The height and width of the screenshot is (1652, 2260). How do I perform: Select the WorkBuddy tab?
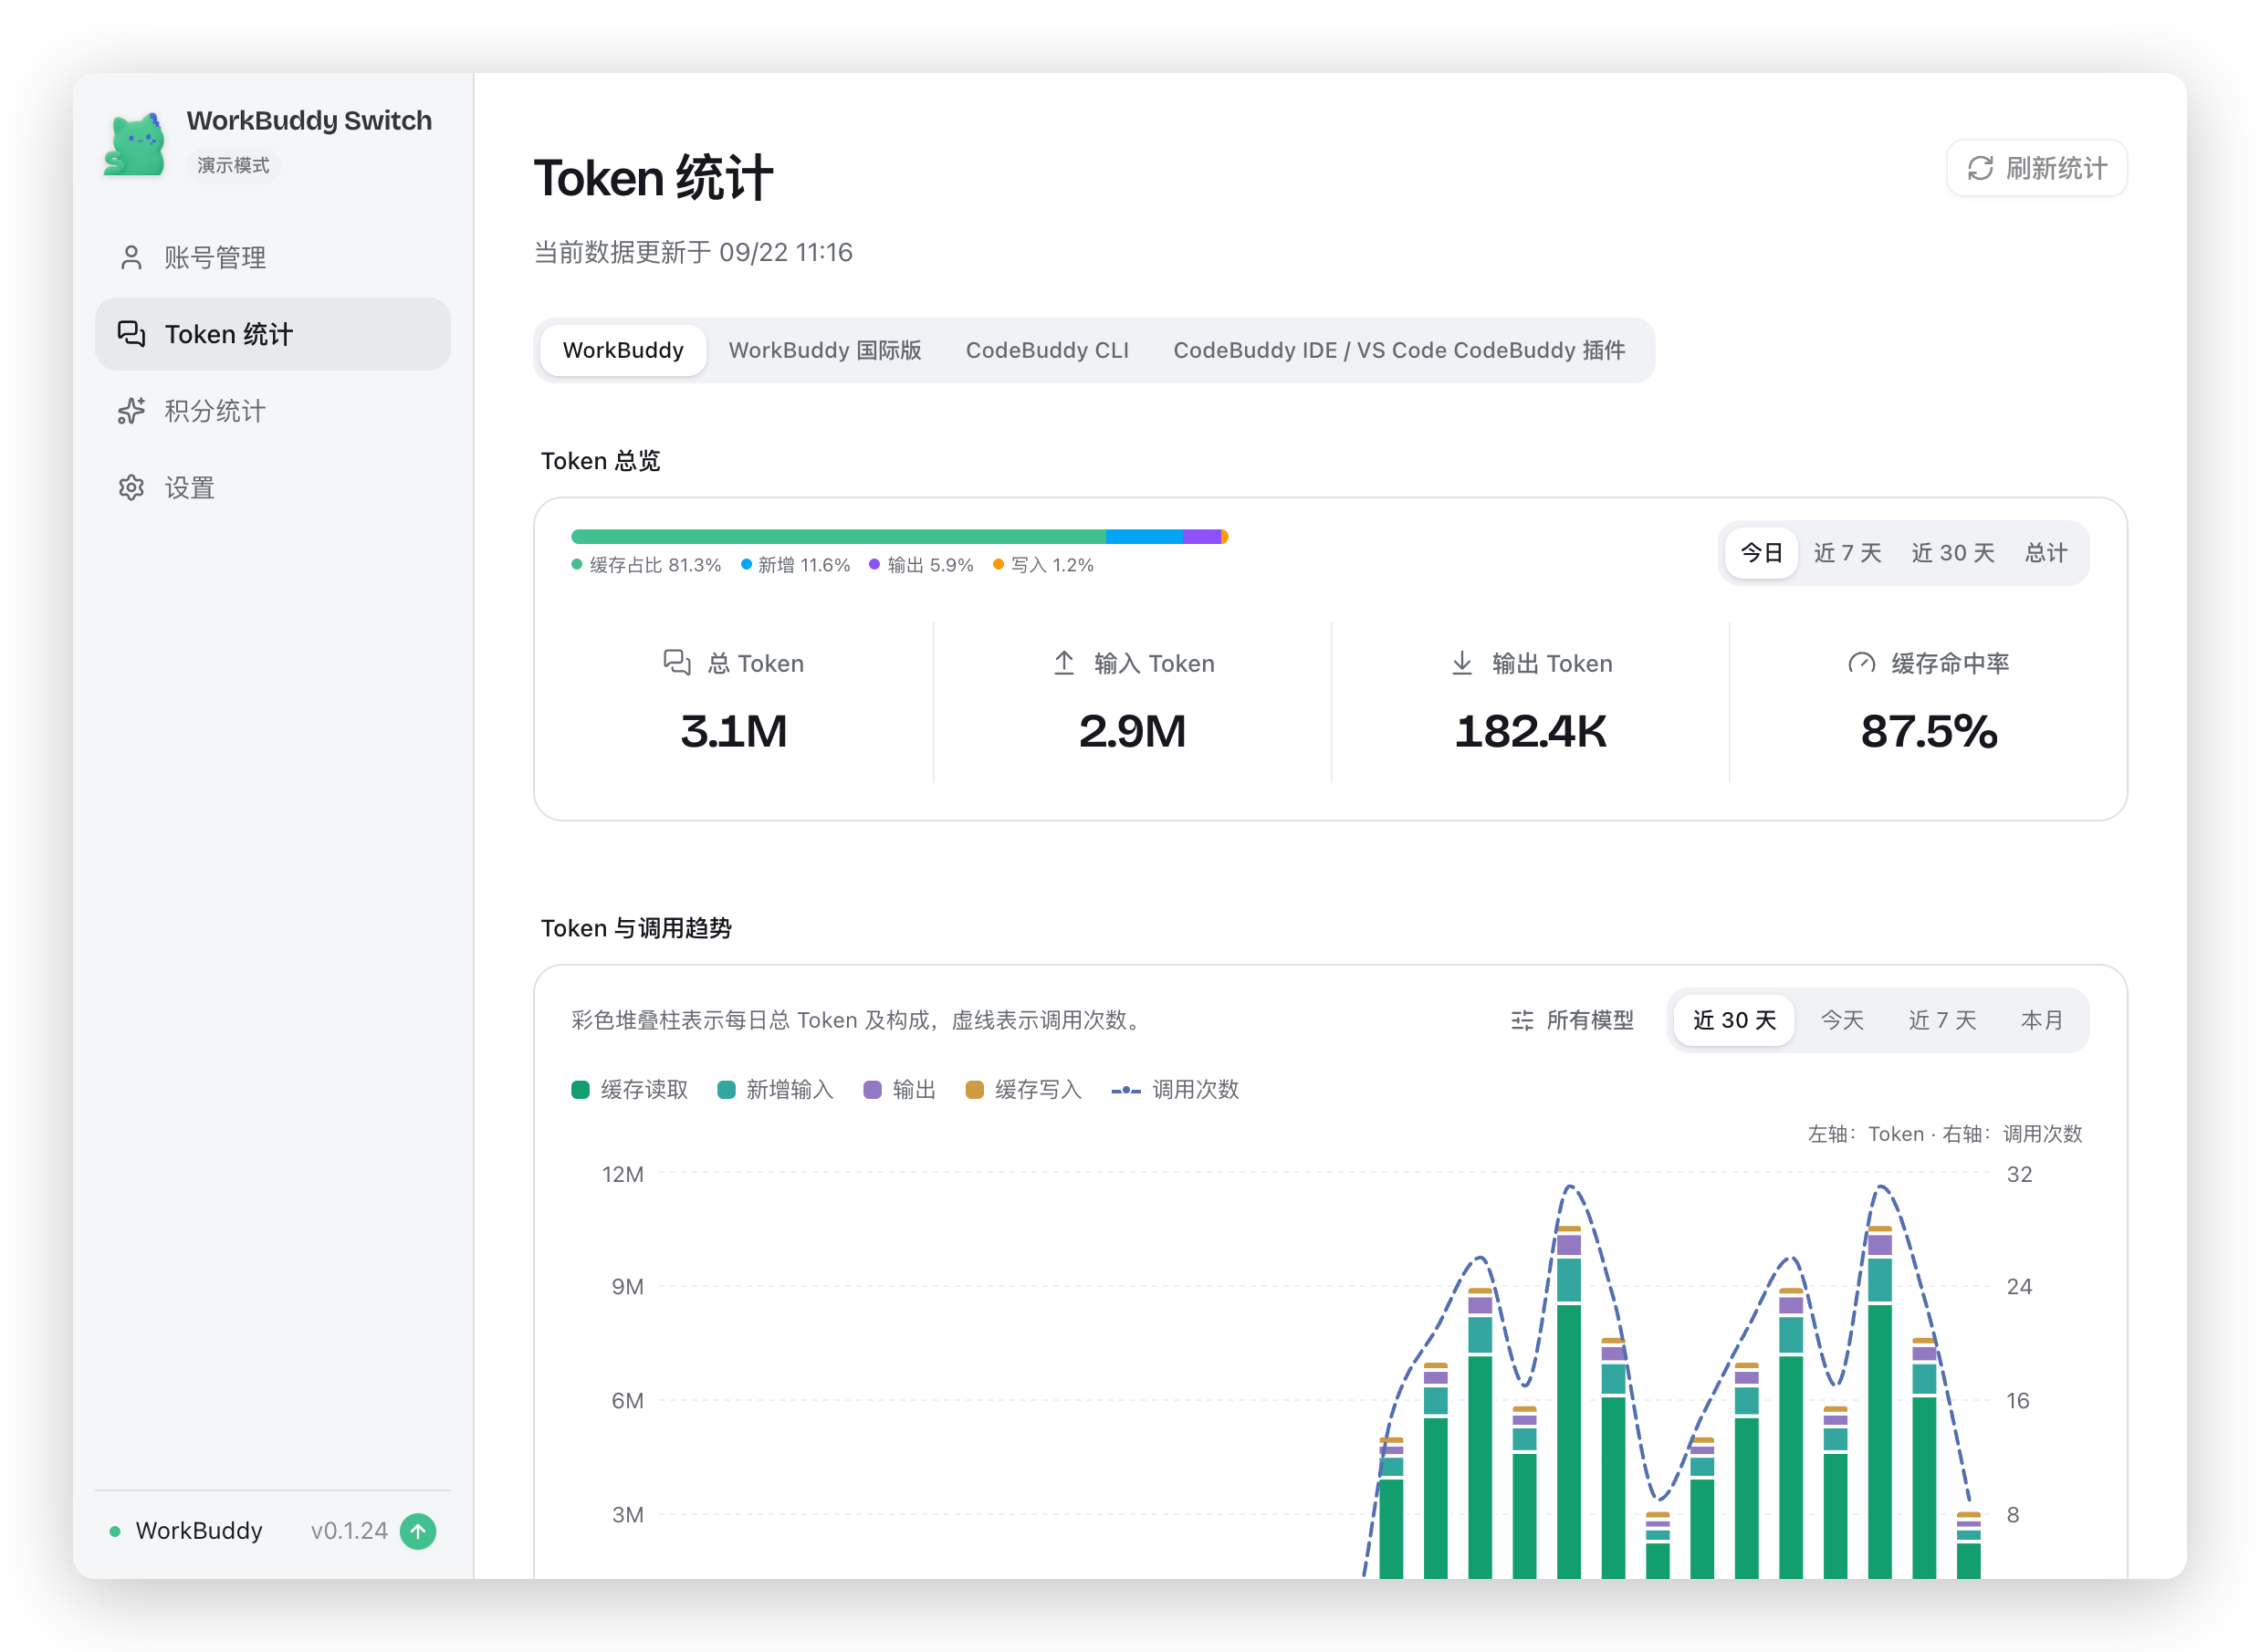pos(623,350)
